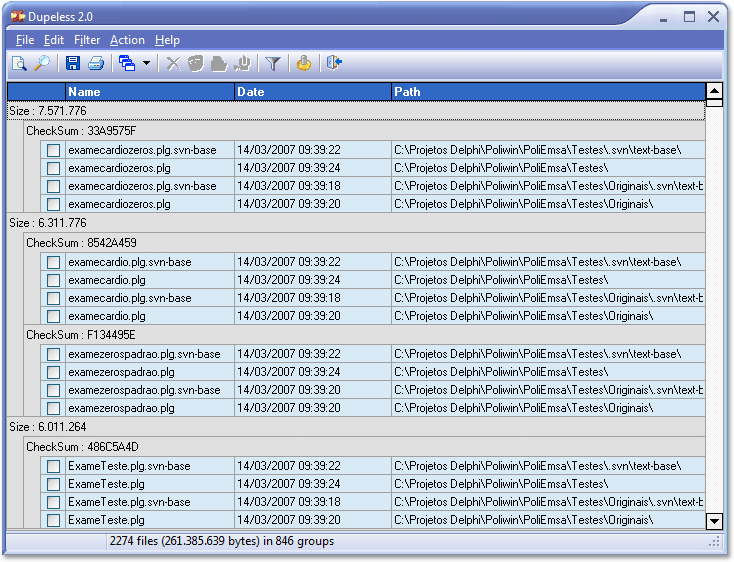The height and width of the screenshot is (562, 734).
Task: Sort by the Name column header
Action: tap(150, 92)
